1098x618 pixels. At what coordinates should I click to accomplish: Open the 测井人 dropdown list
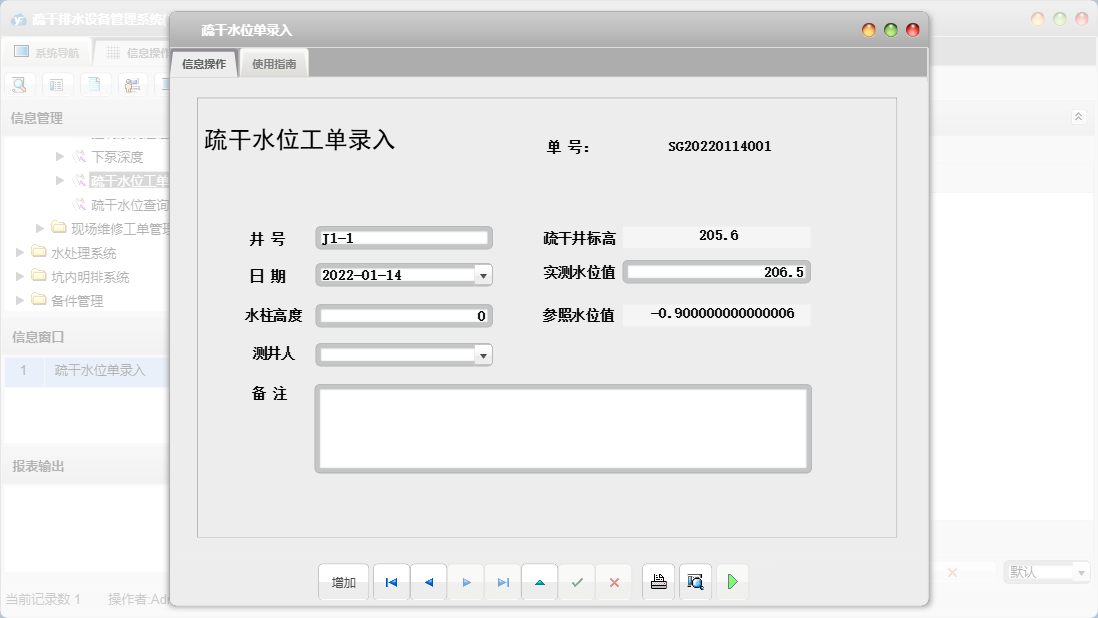tap(482, 354)
